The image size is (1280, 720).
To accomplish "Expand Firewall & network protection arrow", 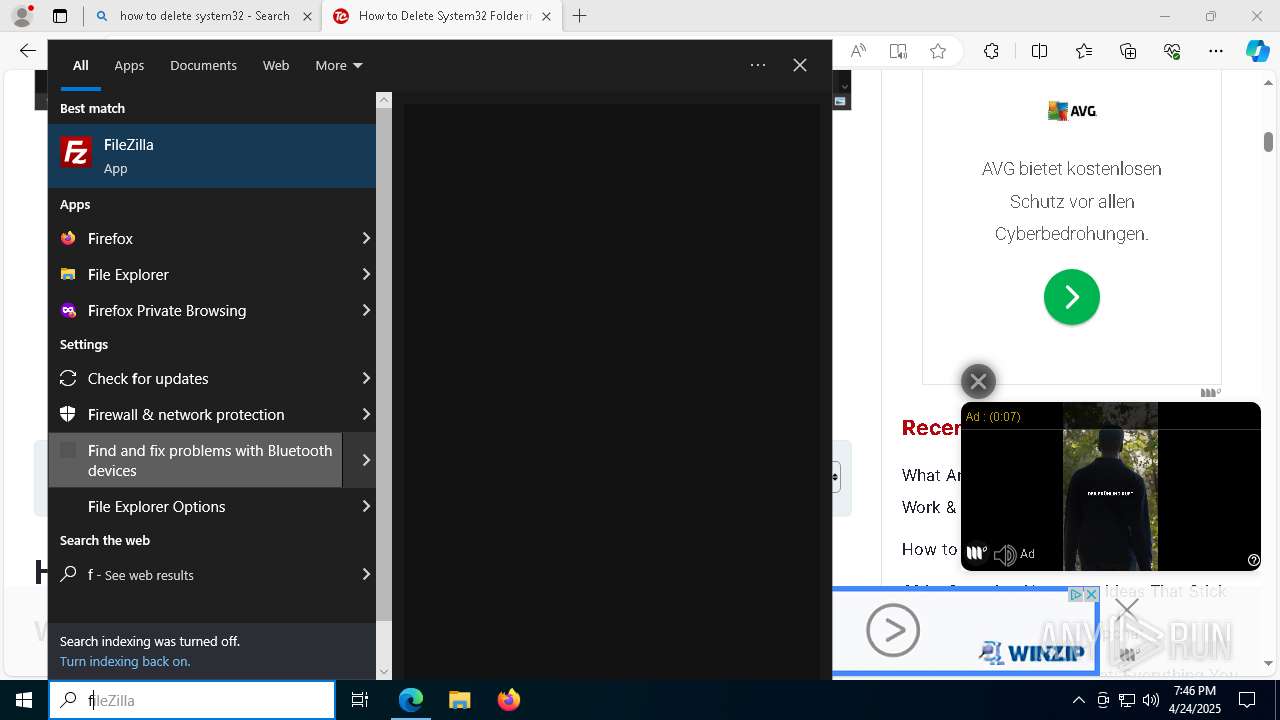I will point(365,414).
